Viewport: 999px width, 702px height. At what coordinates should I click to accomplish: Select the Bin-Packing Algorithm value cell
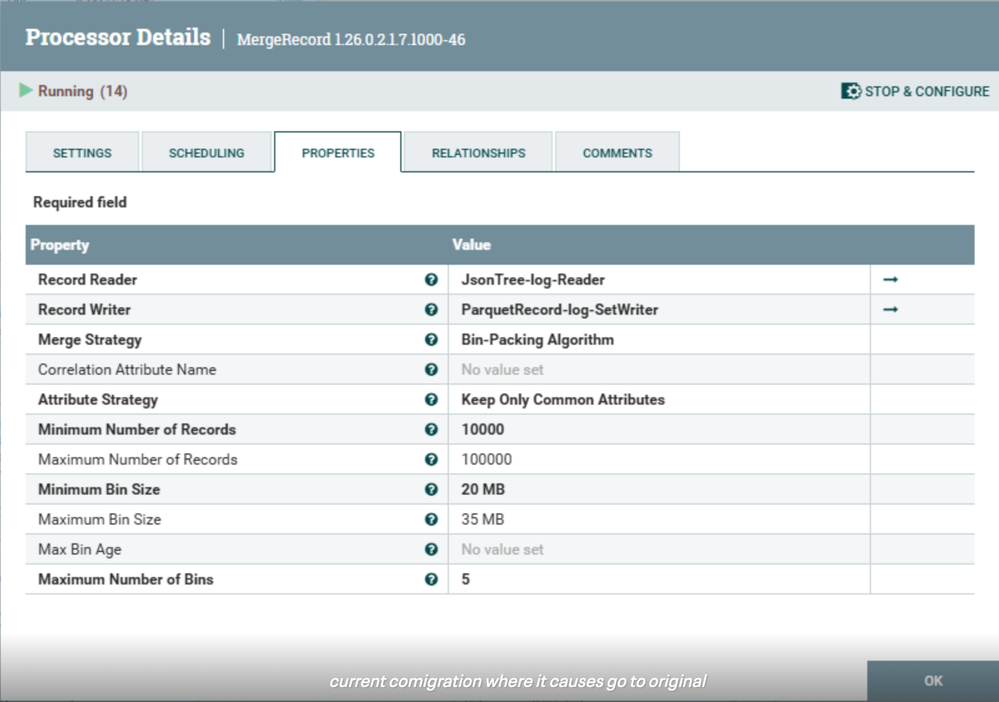537,340
